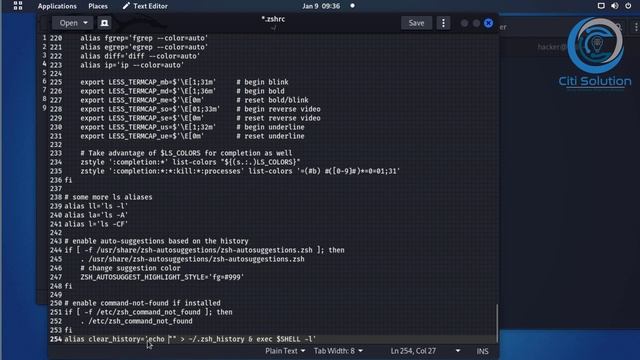The height and width of the screenshot is (360, 640).
Task: Save the .zshrc file
Action: point(416,23)
